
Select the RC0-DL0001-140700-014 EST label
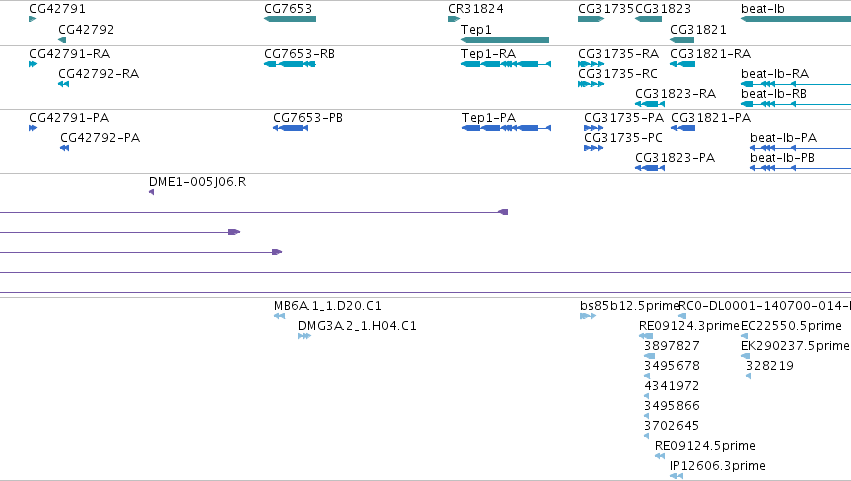[x=765, y=306]
